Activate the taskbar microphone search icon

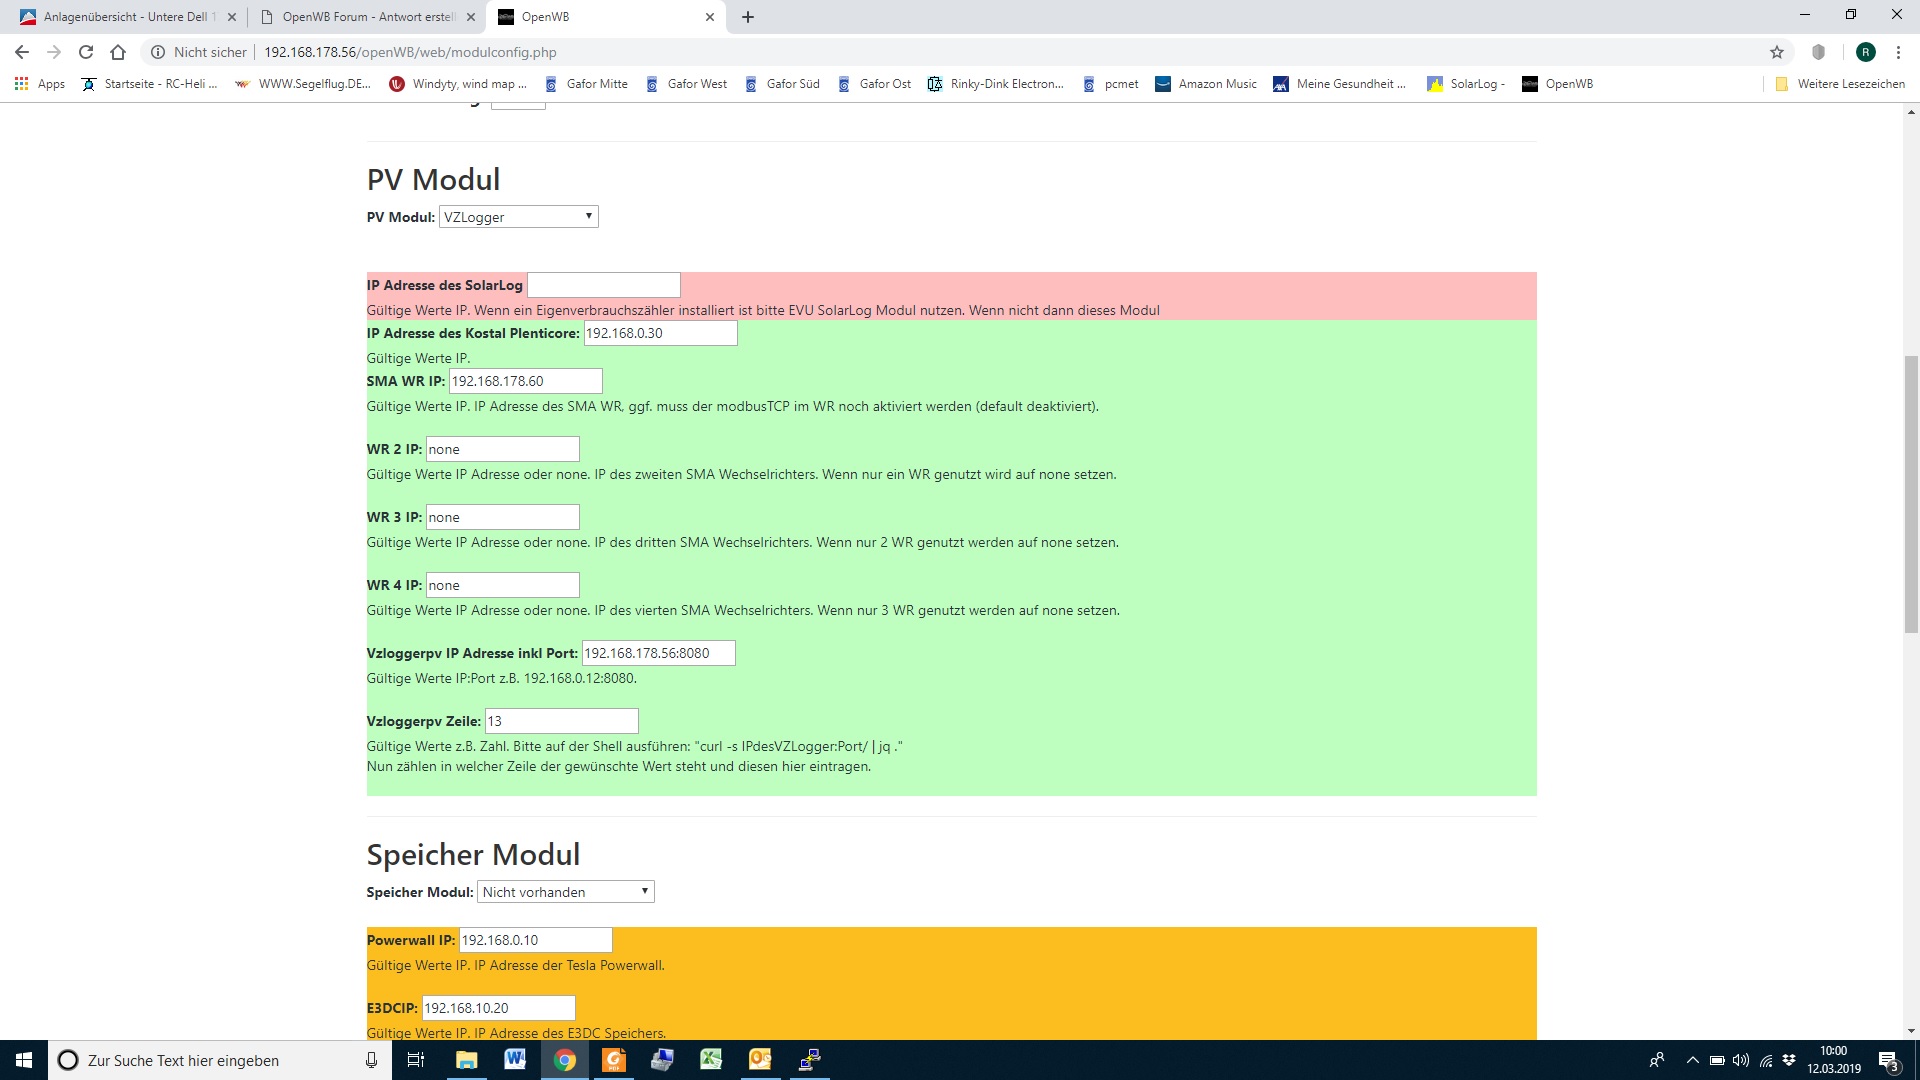click(x=371, y=1060)
